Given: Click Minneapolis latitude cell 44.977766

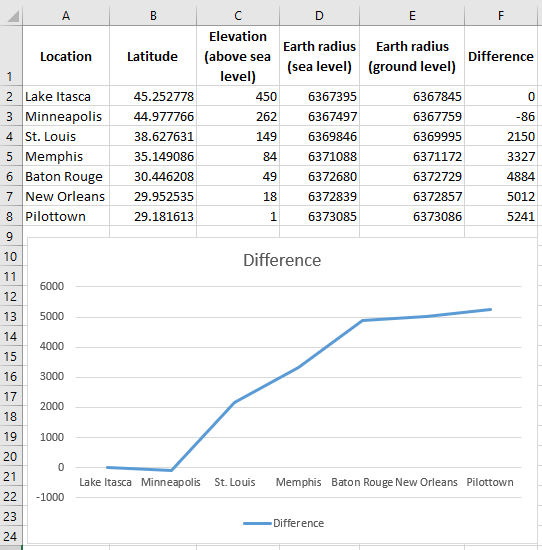Looking at the screenshot, I should 153,116.
